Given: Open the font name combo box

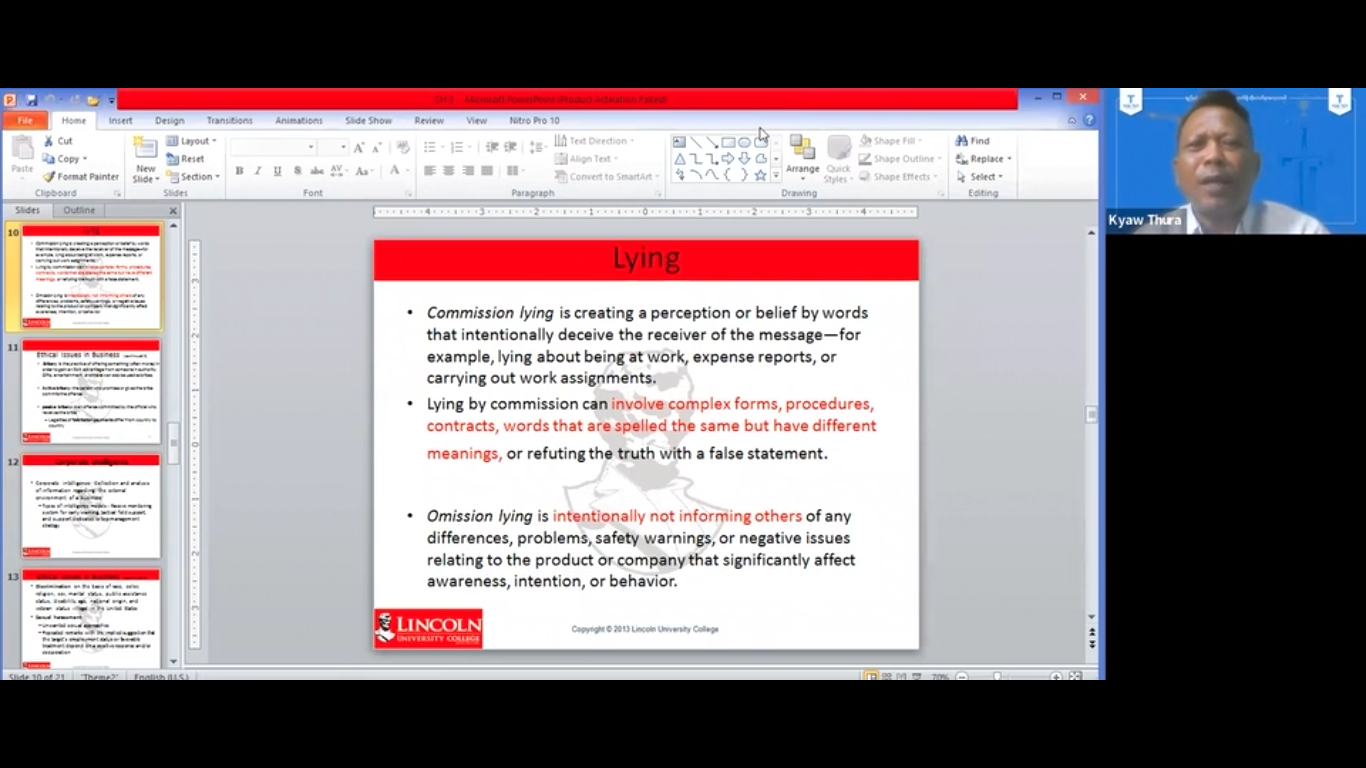Looking at the screenshot, I should tap(273, 147).
